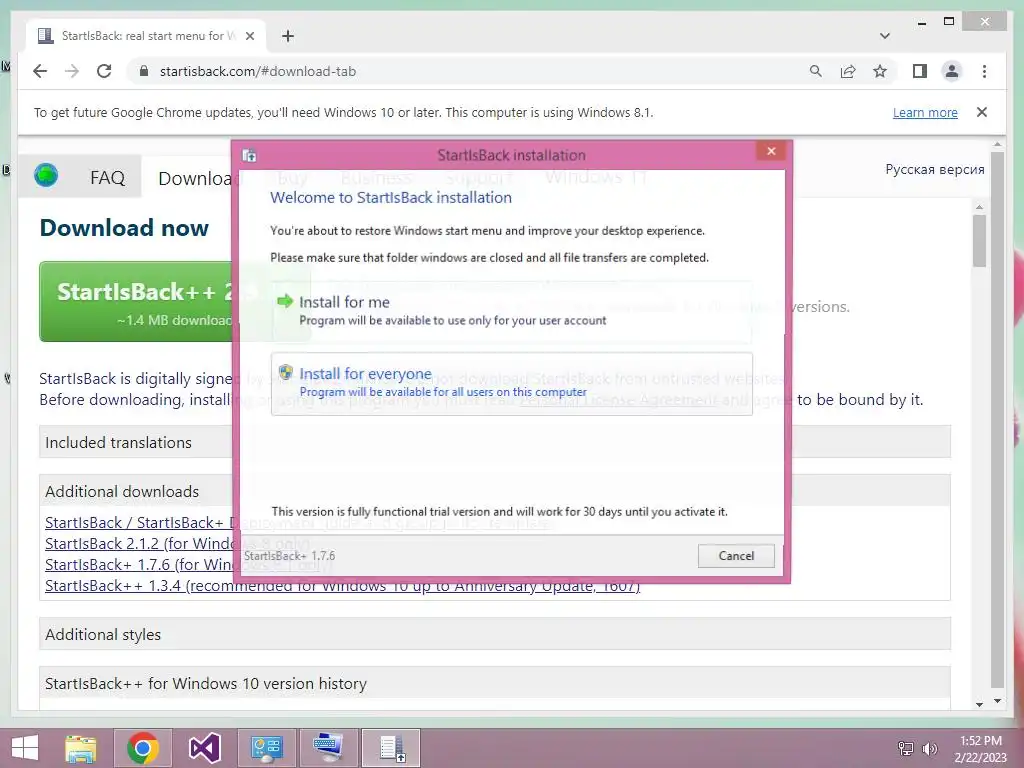This screenshot has height=768, width=1024.
Task: Close the StartIsBack browser tab
Action: coord(249,36)
